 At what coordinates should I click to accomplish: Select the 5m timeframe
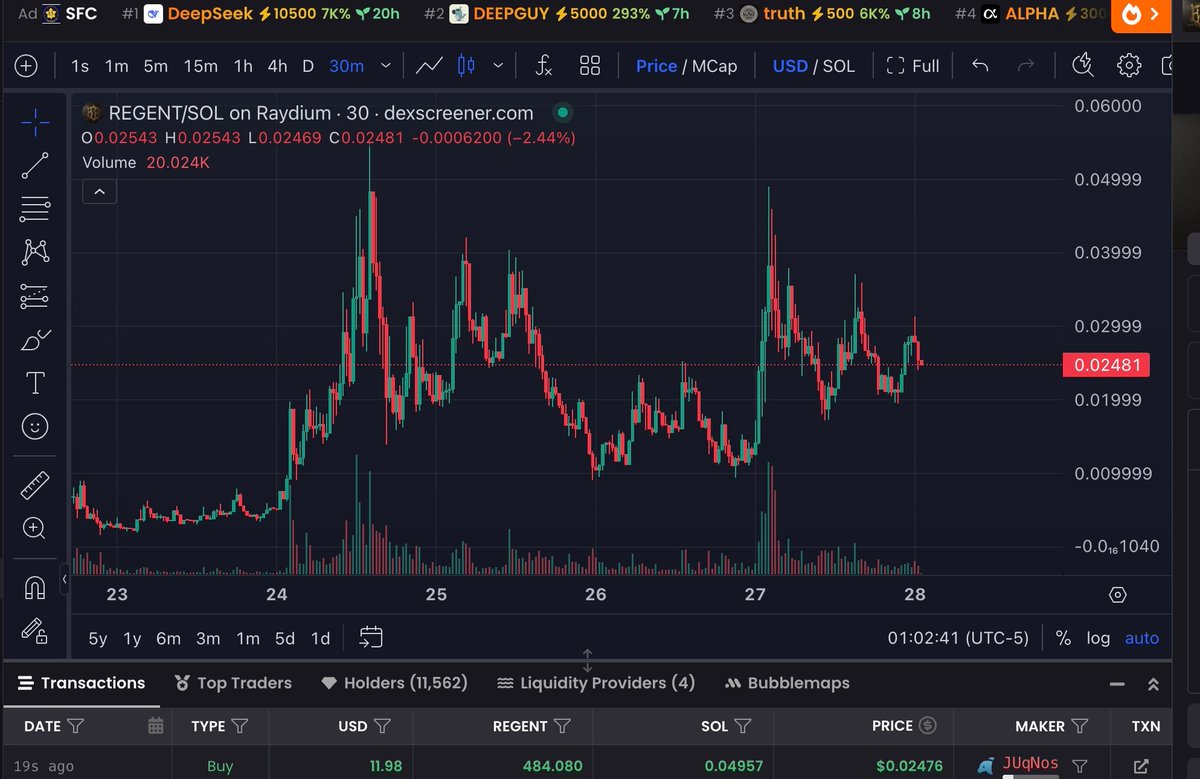pyautogui.click(x=155, y=66)
